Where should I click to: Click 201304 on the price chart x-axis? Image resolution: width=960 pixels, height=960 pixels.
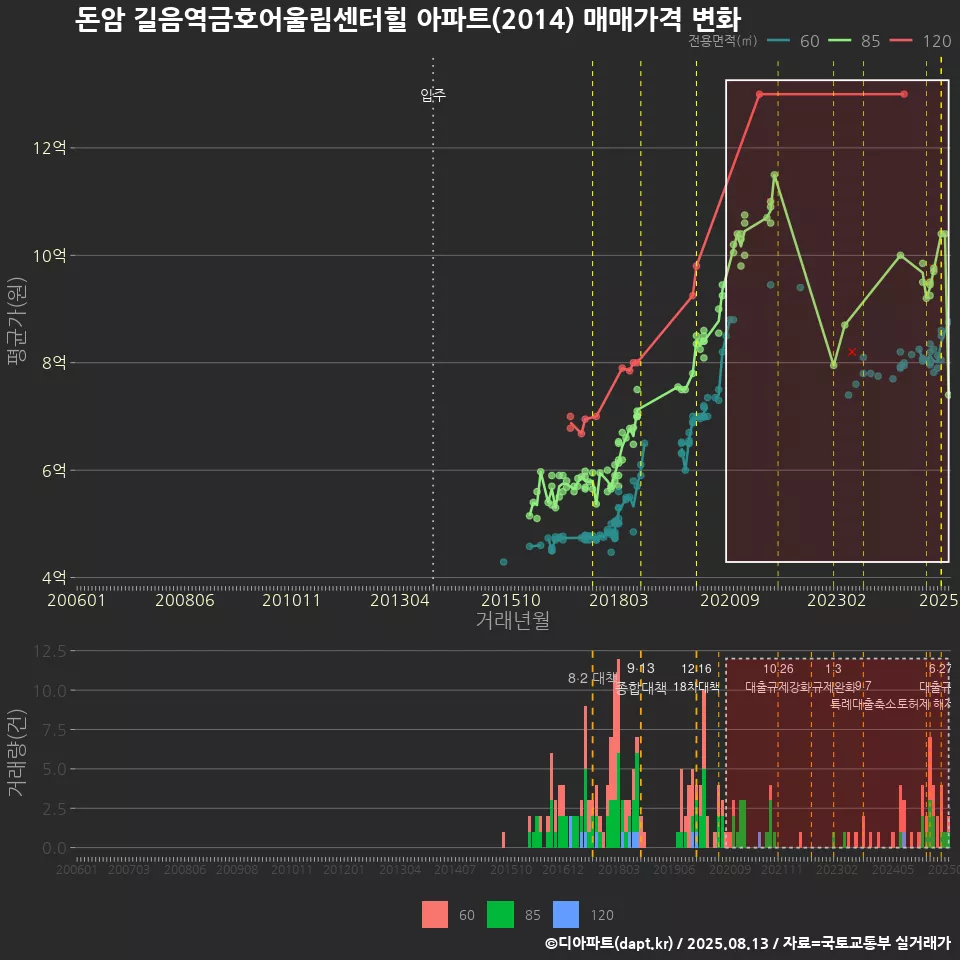(x=400, y=600)
